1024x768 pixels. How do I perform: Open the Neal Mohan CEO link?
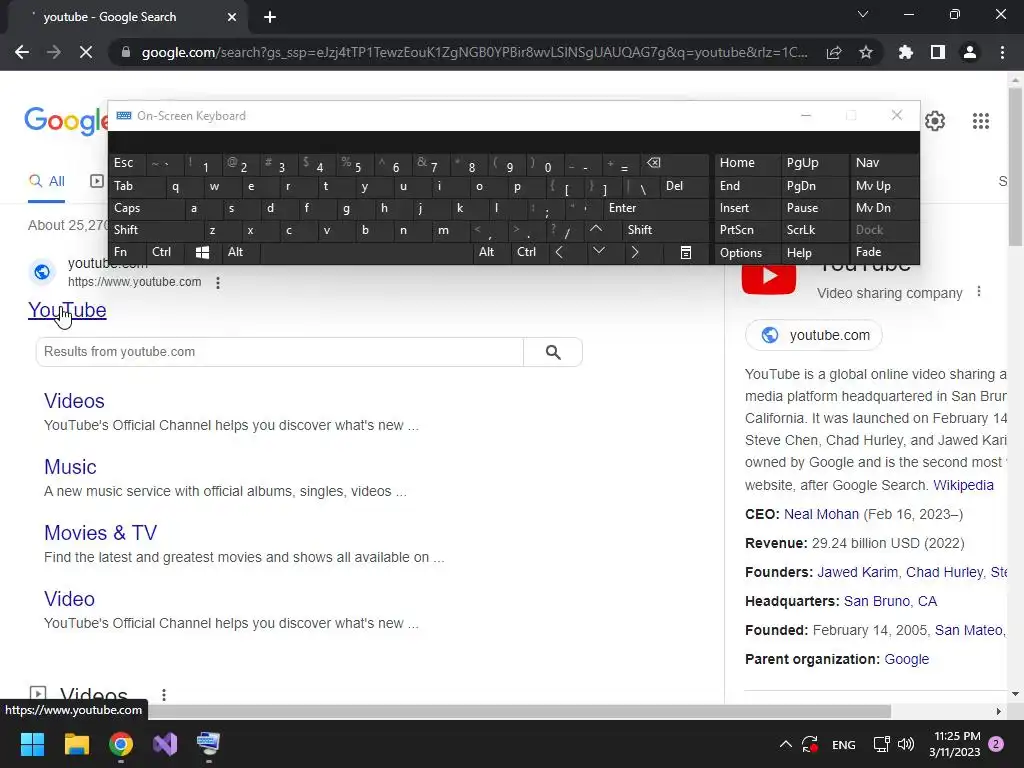pyautogui.click(x=822, y=514)
